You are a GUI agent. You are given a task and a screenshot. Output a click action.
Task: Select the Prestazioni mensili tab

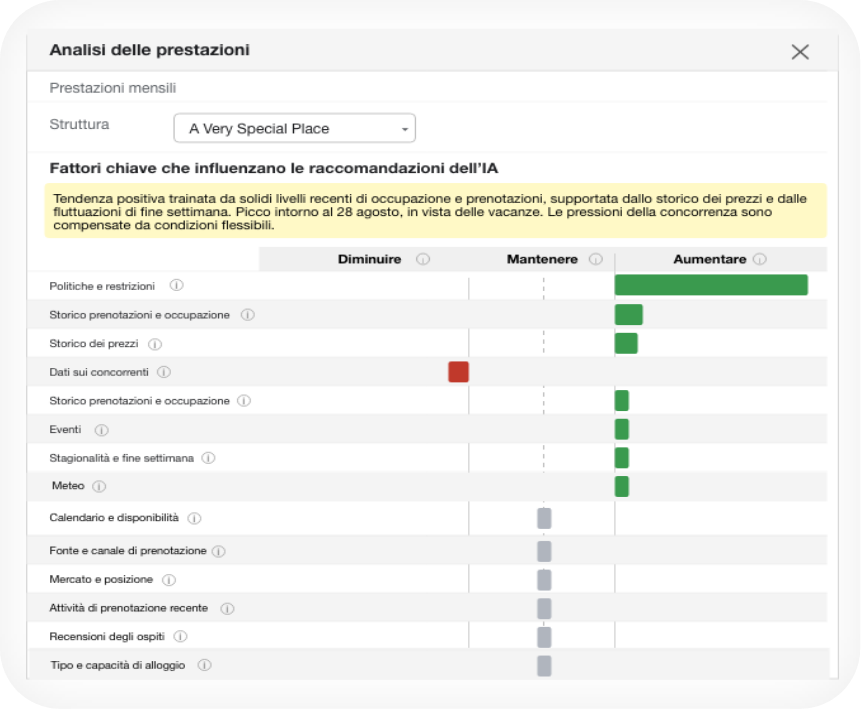coord(113,88)
